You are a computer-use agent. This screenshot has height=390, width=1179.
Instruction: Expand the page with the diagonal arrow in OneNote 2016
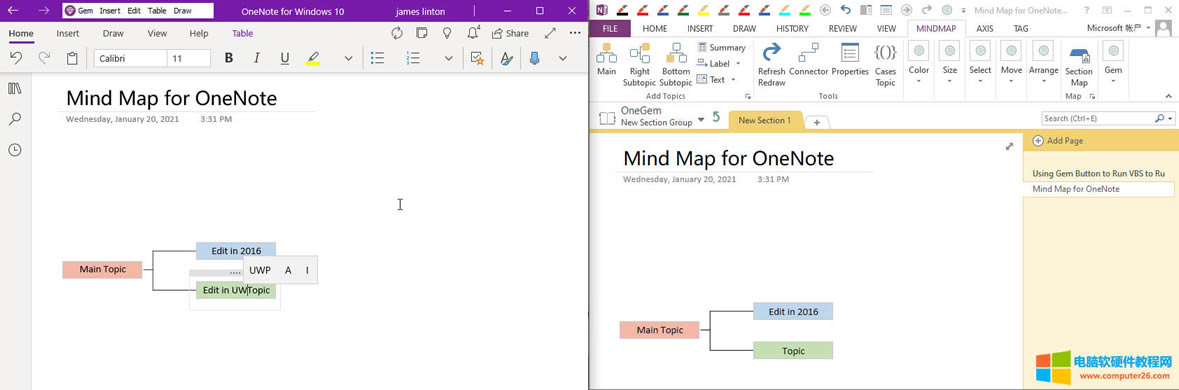tap(1009, 147)
